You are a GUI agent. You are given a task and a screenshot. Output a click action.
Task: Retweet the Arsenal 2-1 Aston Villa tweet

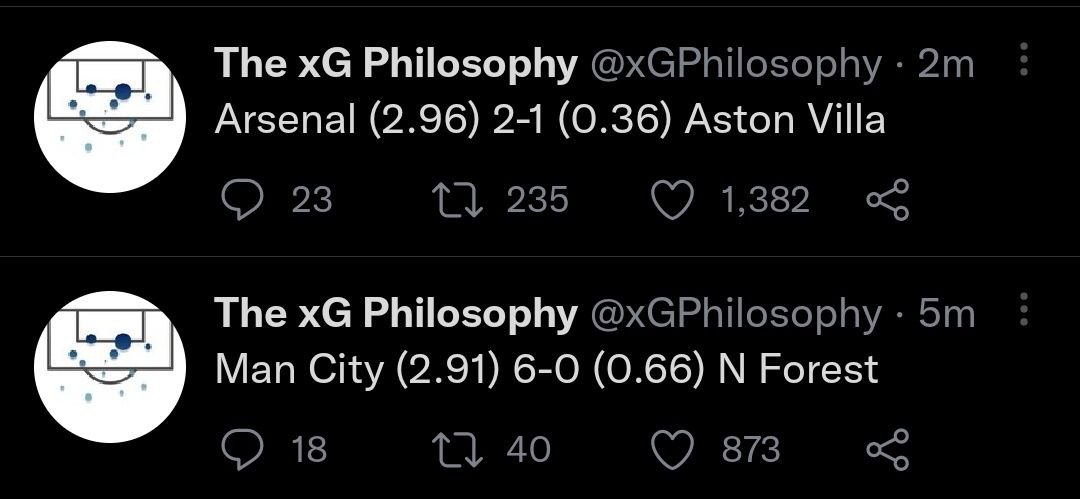[x=457, y=200]
